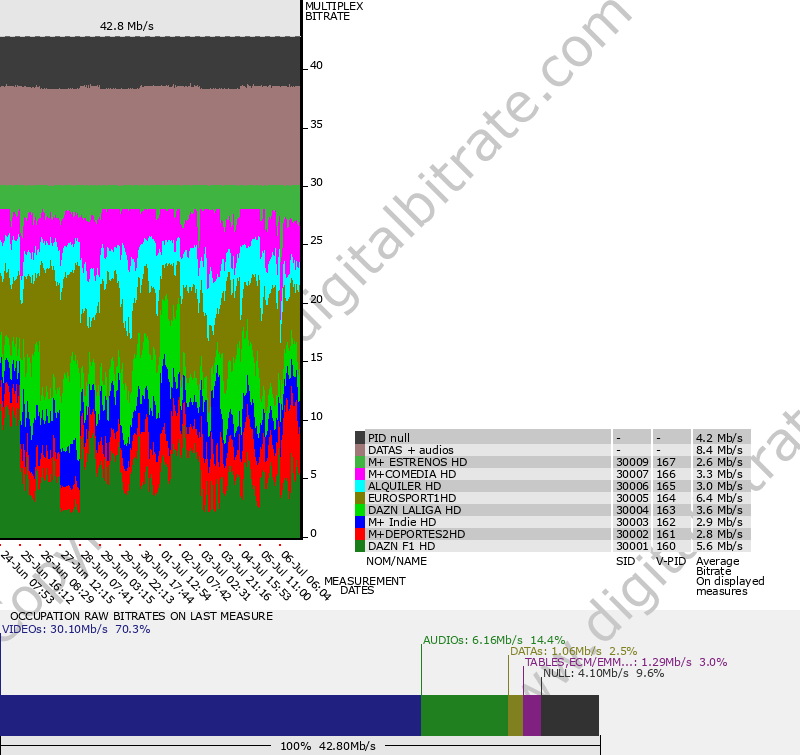Click the TABLES,ECM/EMM 1.29Mb/s label
The image size is (800, 755).
pyautogui.click(x=626, y=662)
